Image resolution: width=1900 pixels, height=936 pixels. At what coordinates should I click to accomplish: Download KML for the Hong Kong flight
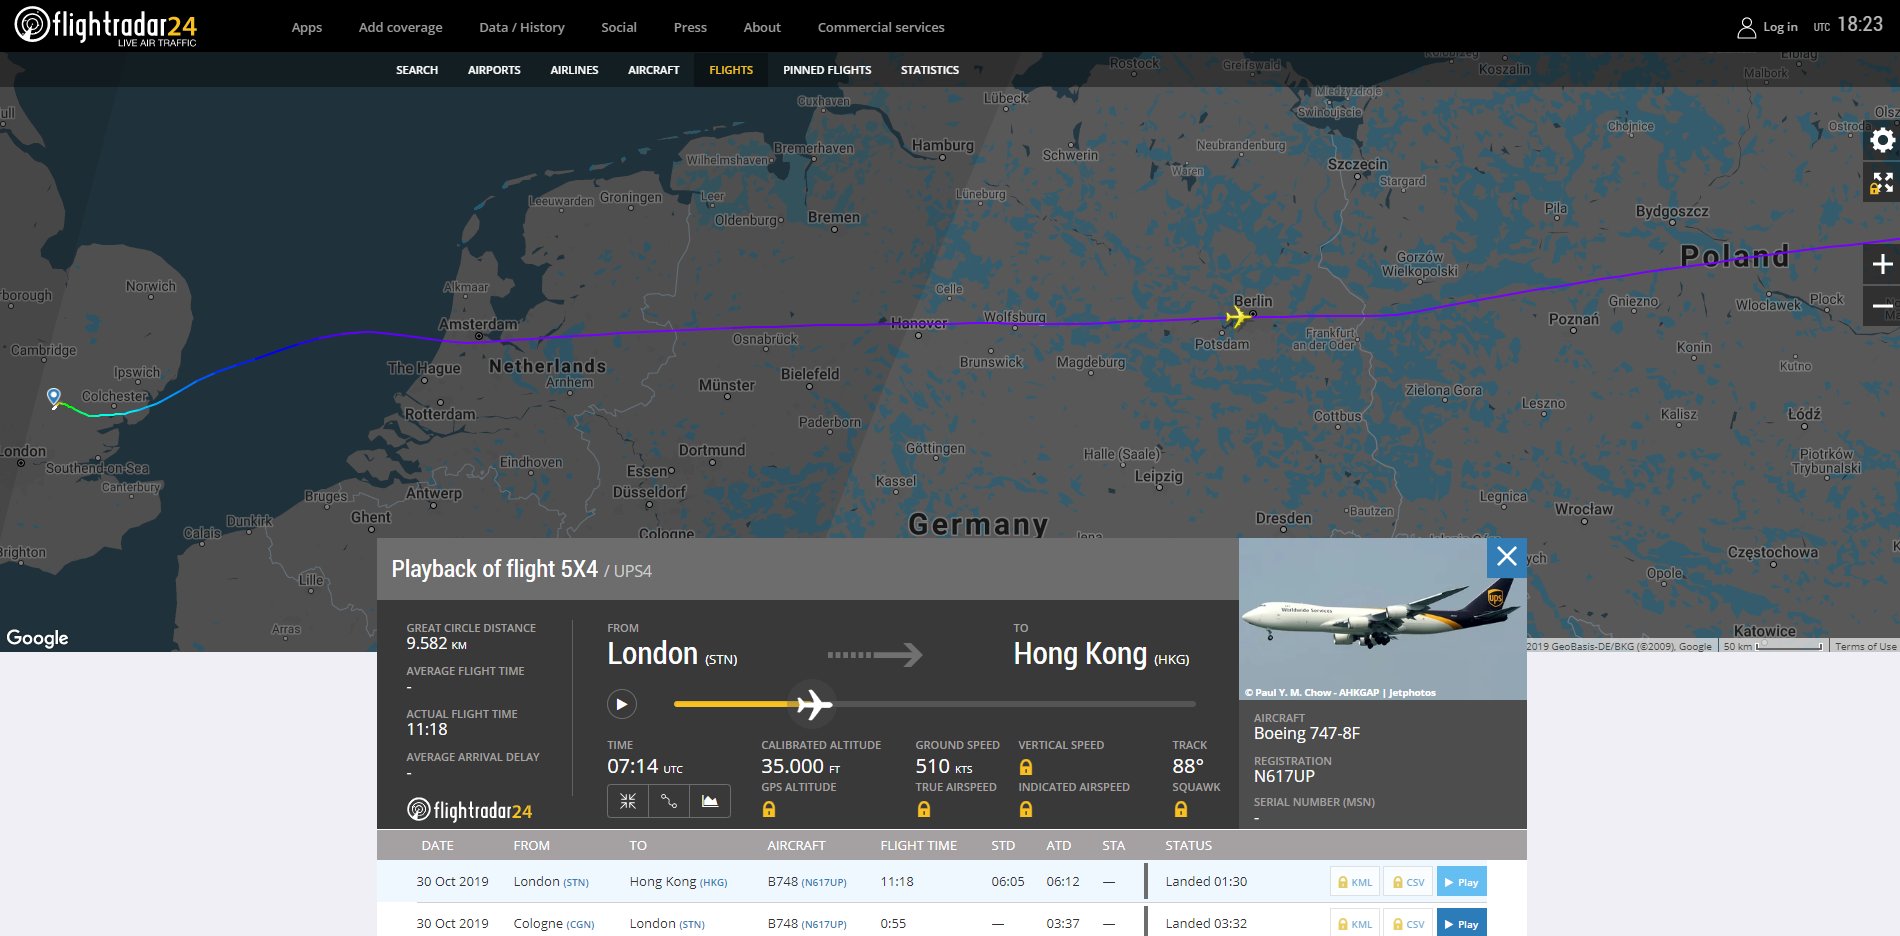pyautogui.click(x=1355, y=882)
